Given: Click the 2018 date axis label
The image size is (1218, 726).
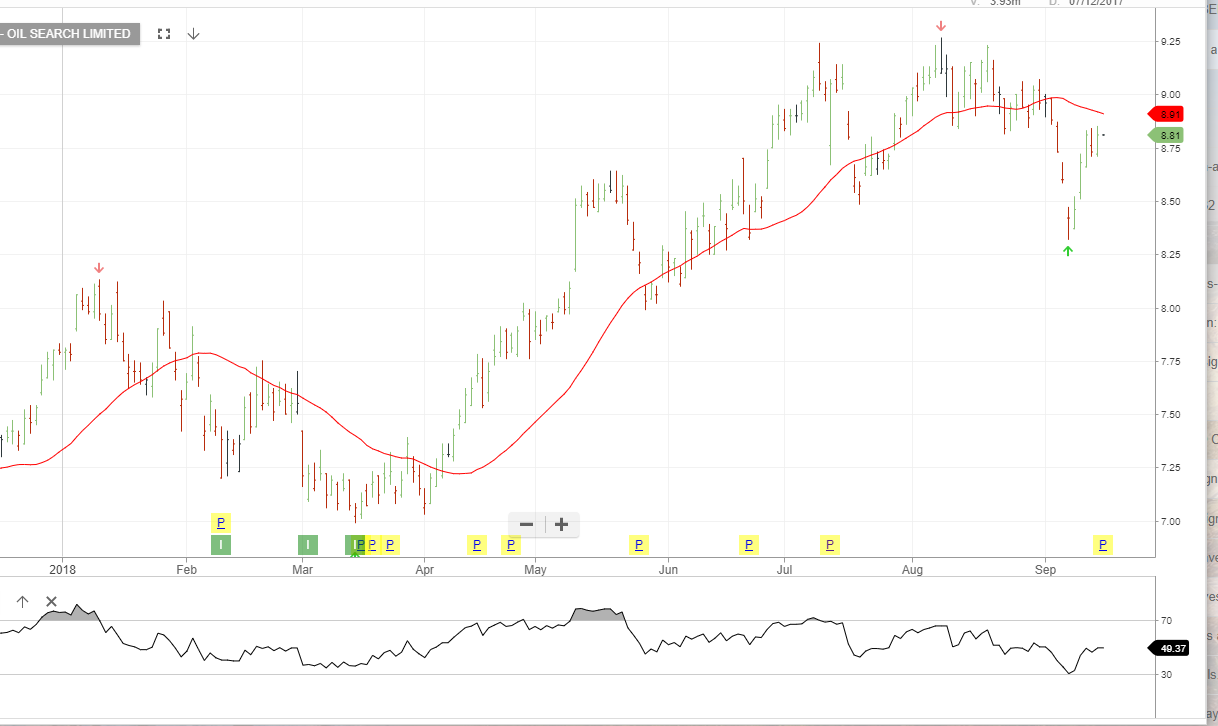Looking at the screenshot, I should coord(62,569).
